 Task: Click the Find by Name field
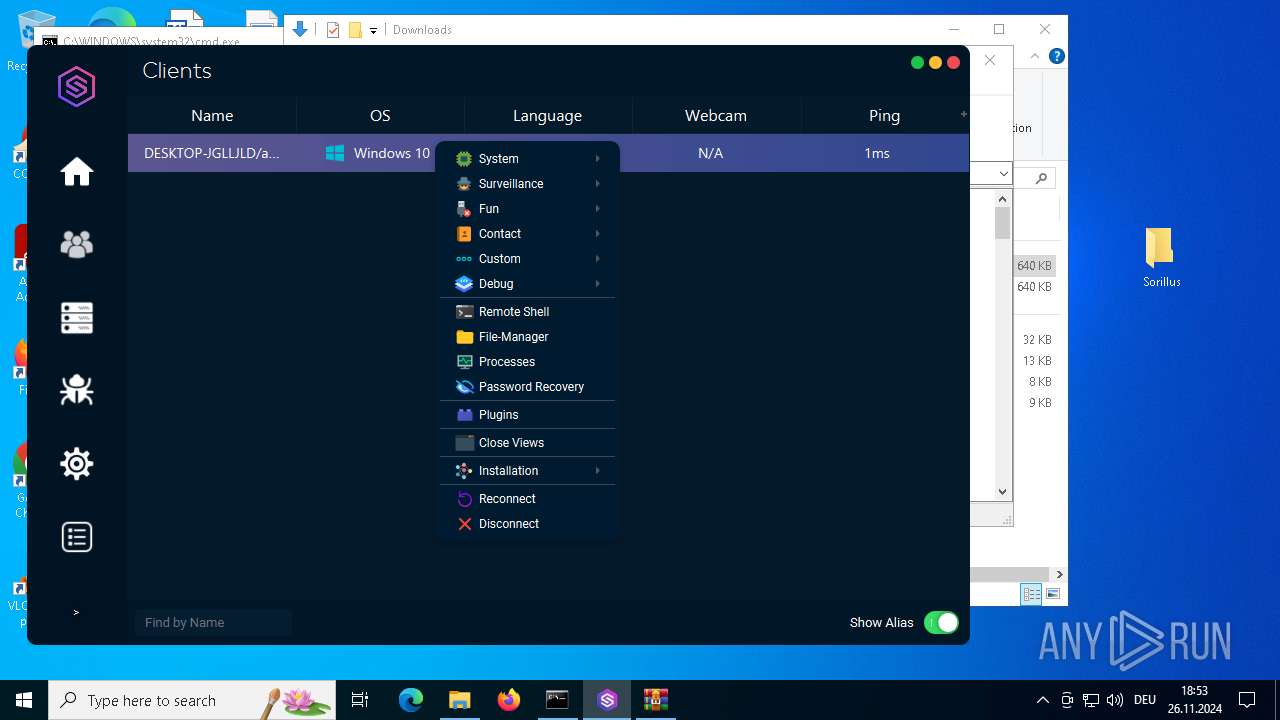[x=213, y=622]
